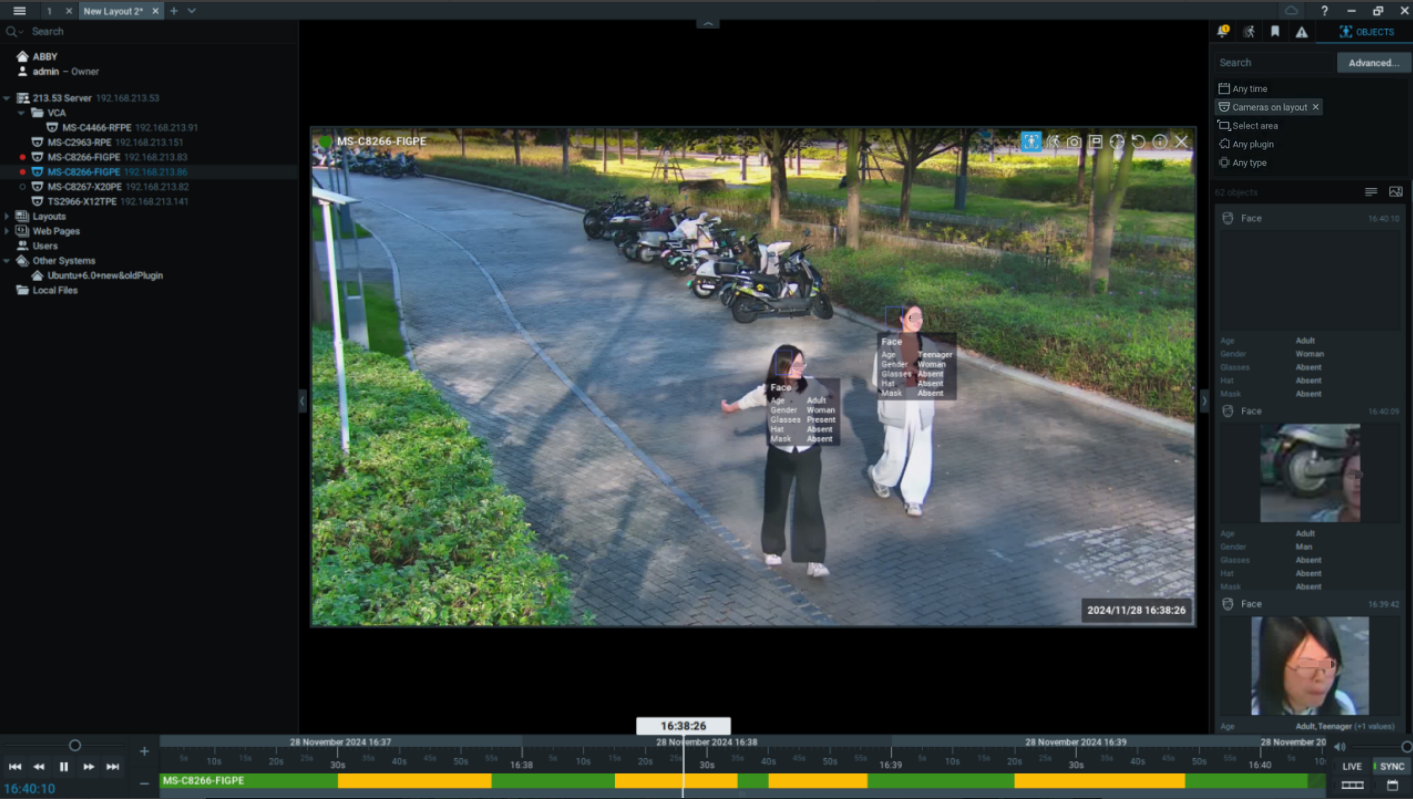Select camera MS-C4466-RFPE in tree

coord(122,128)
